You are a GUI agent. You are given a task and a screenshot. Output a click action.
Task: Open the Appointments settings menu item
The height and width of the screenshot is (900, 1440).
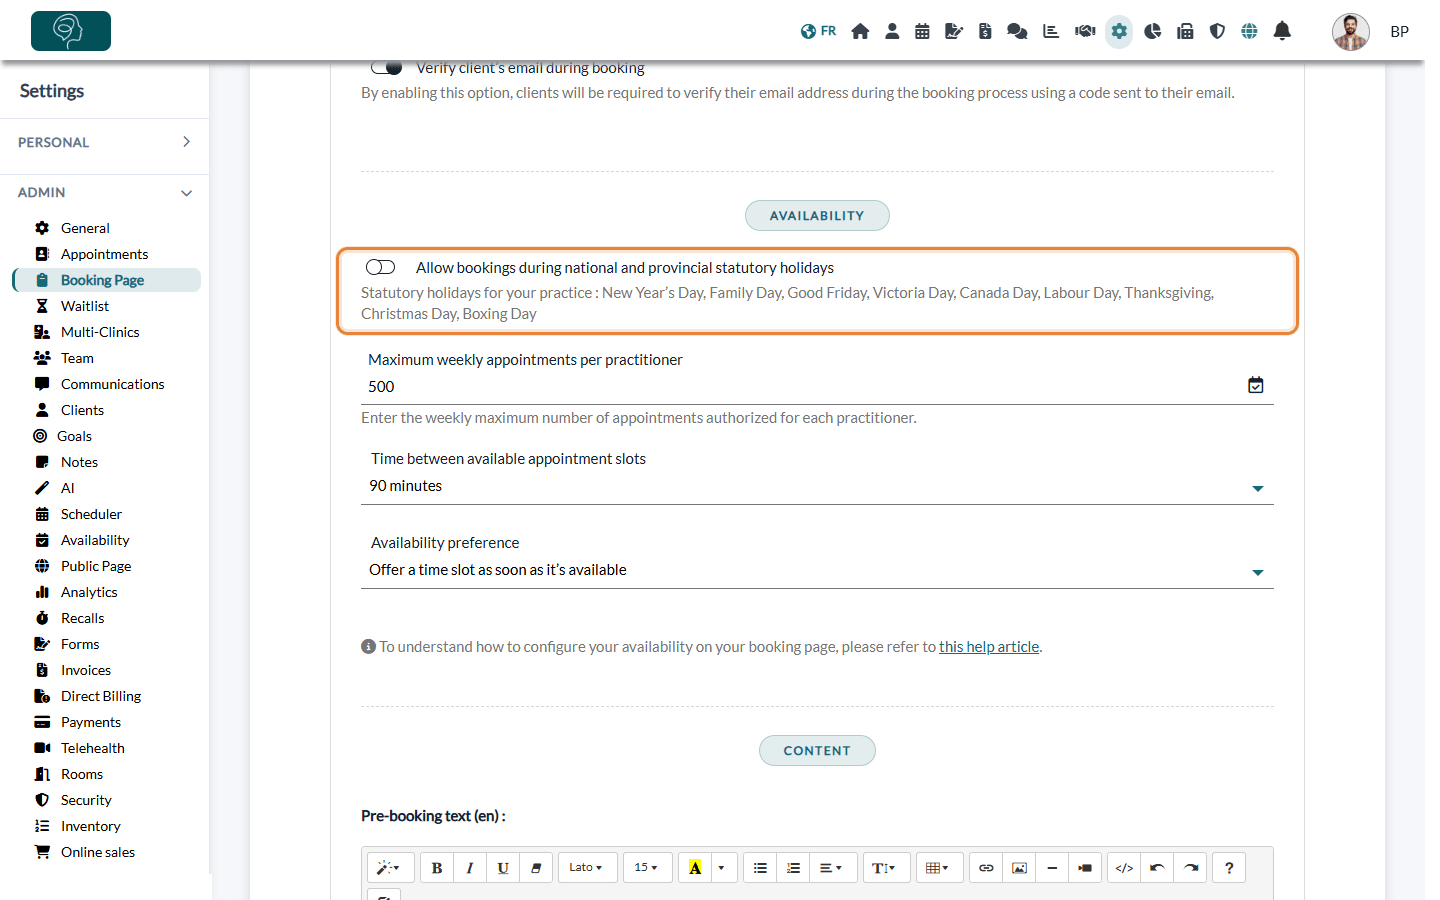(104, 254)
